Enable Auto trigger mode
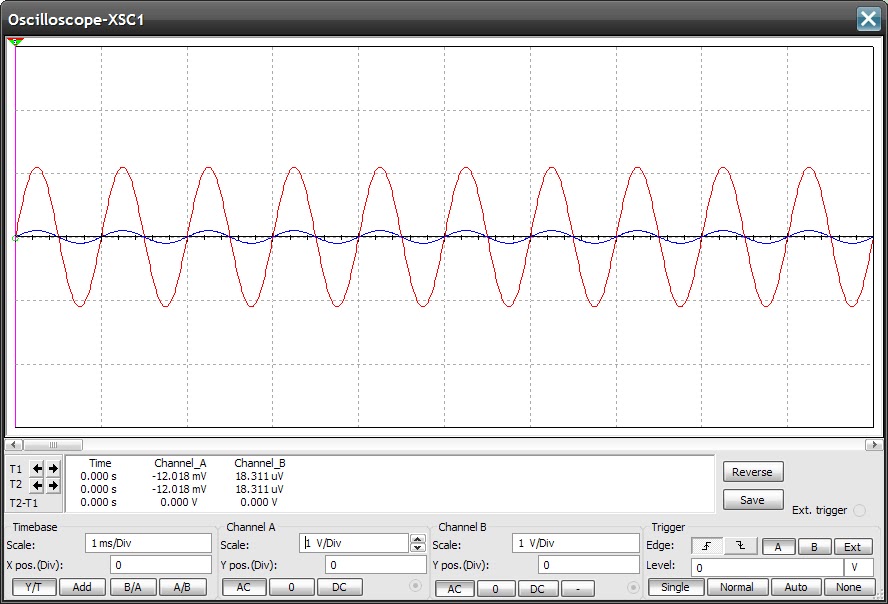The image size is (888, 604). pyautogui.click(x=796, y=587)
